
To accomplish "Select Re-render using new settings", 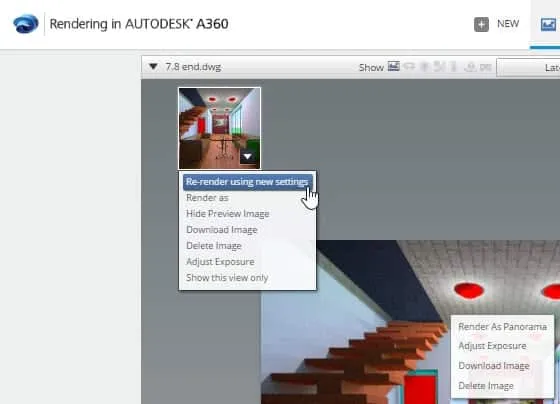I will [x=247, y=182].
